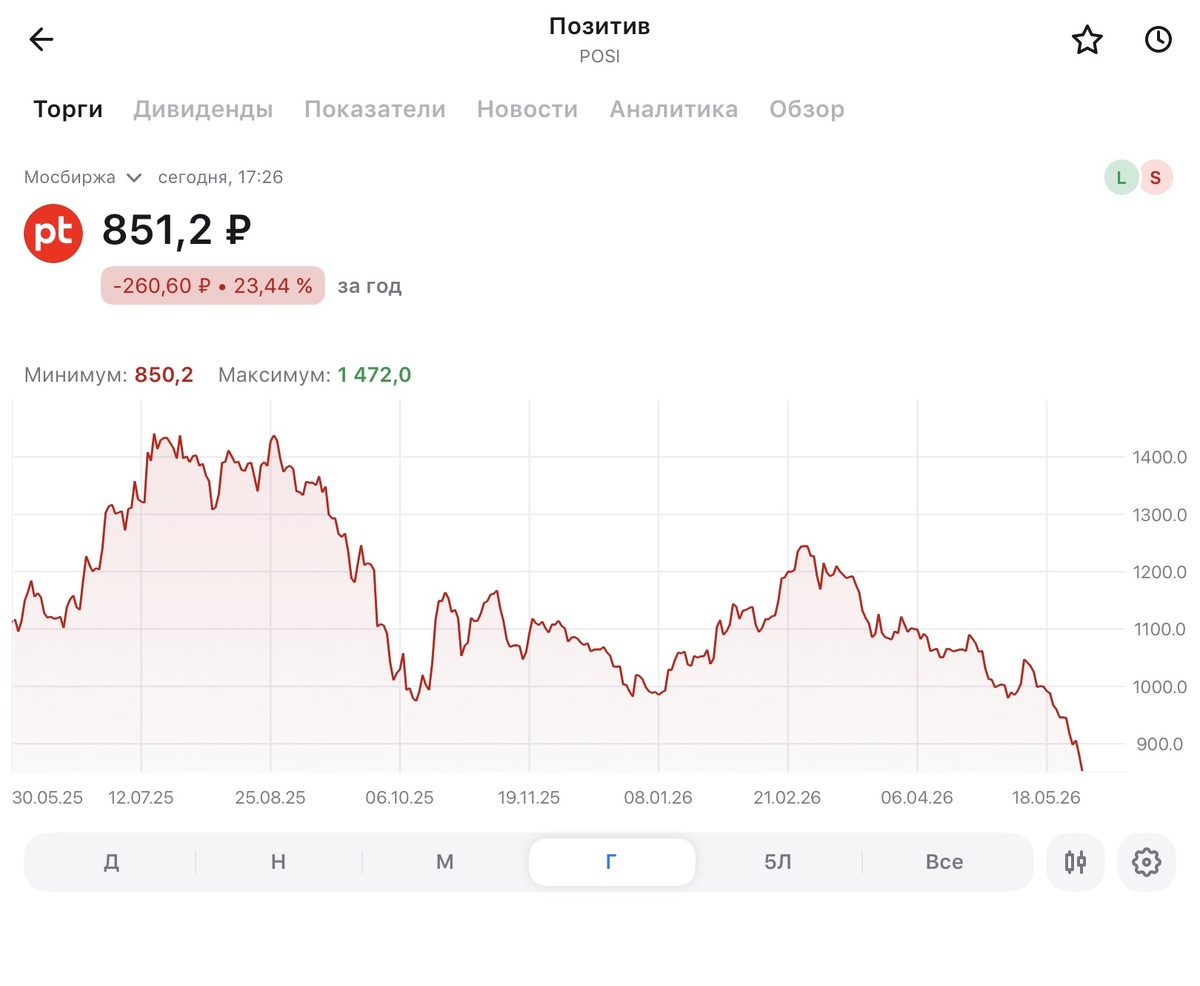The image size is (1200, 986).
Task: Tap the 1400.0 price axis label
Action: pos(1160,458)
